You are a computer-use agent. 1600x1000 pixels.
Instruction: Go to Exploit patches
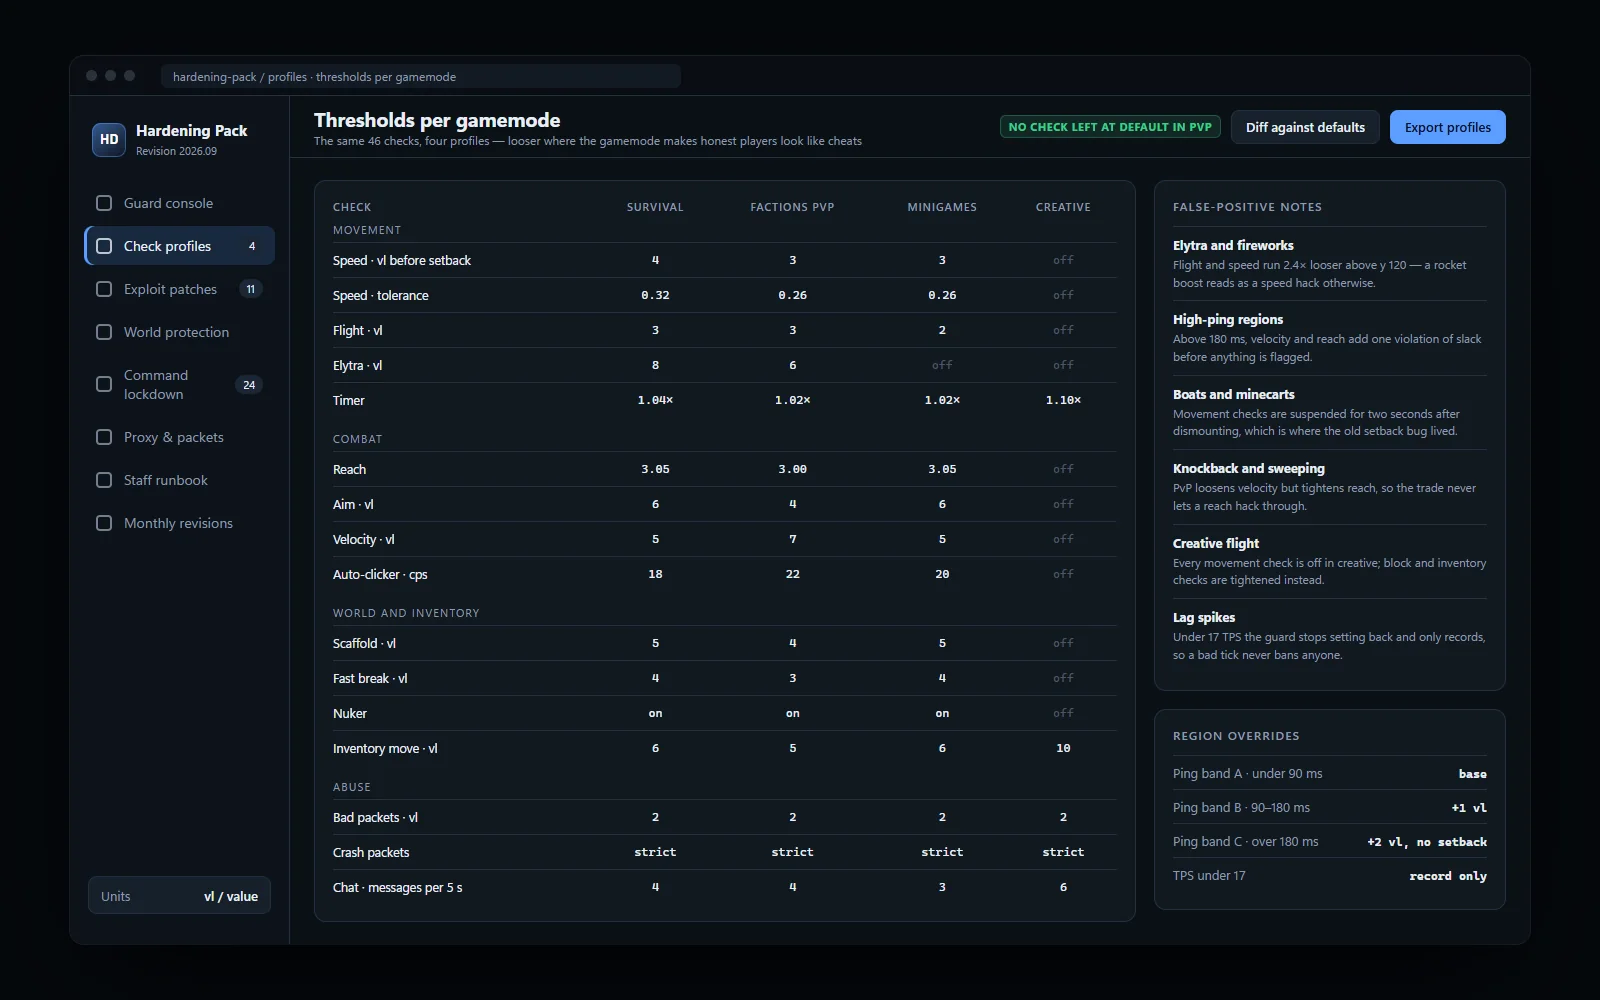[180, 289]
